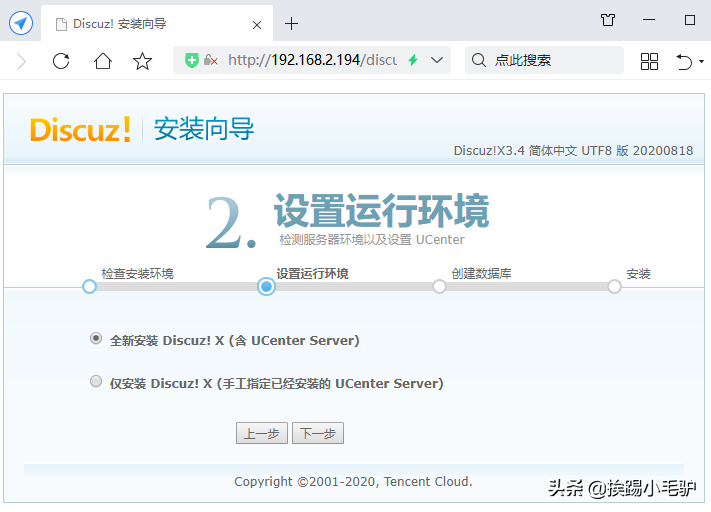
Task: Expand the small arrow beside undo icon
Action: (x=701, y=61)
